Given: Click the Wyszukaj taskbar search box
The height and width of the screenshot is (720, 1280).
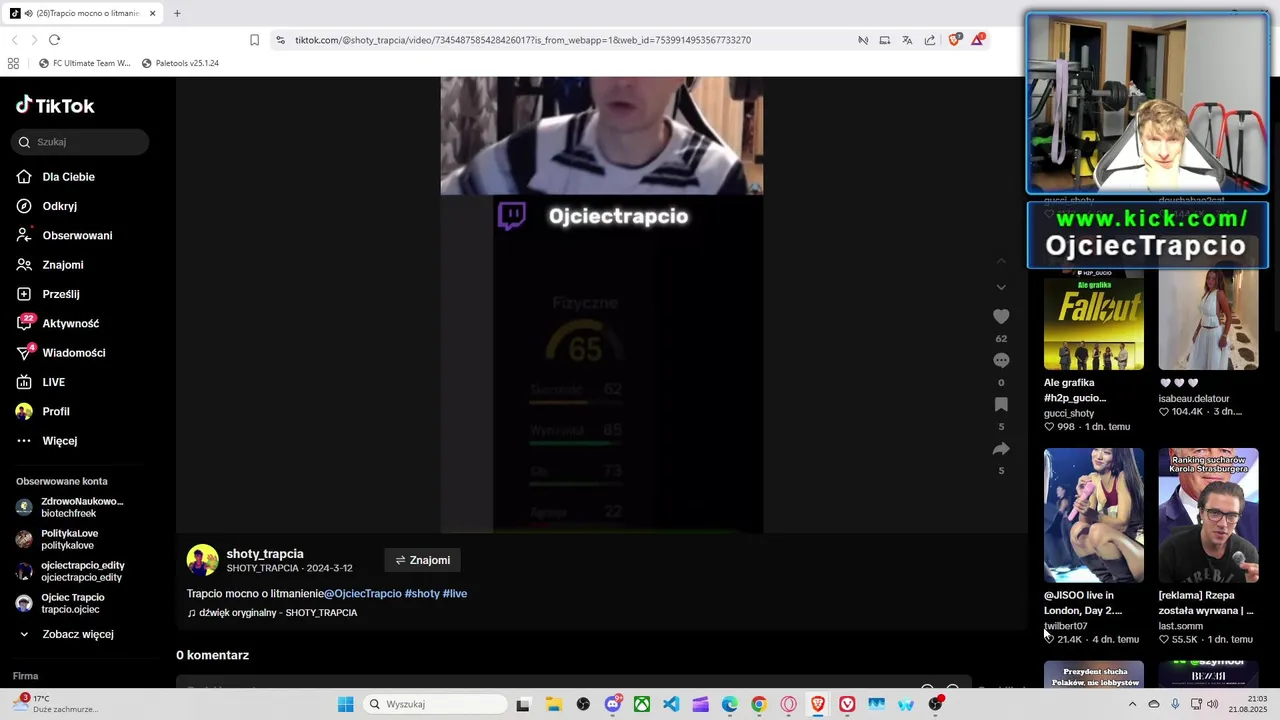Looking at the screenshot, I should [x=434, y=704].
